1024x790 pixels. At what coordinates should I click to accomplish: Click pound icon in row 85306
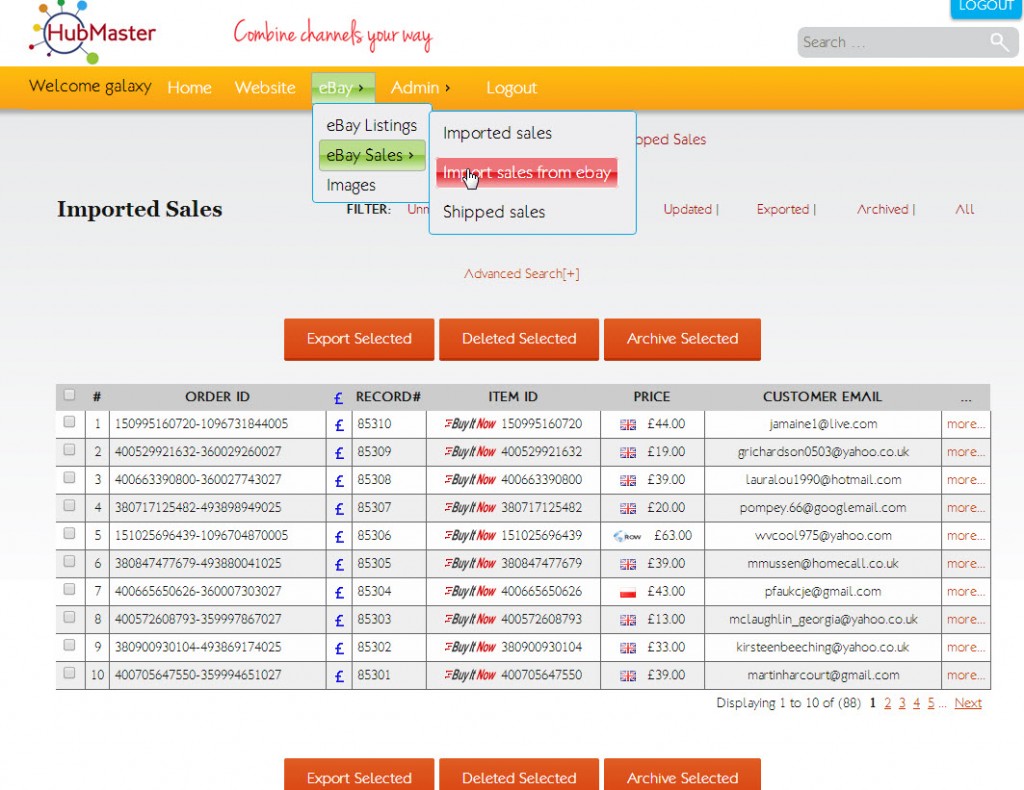pos(339,537)
